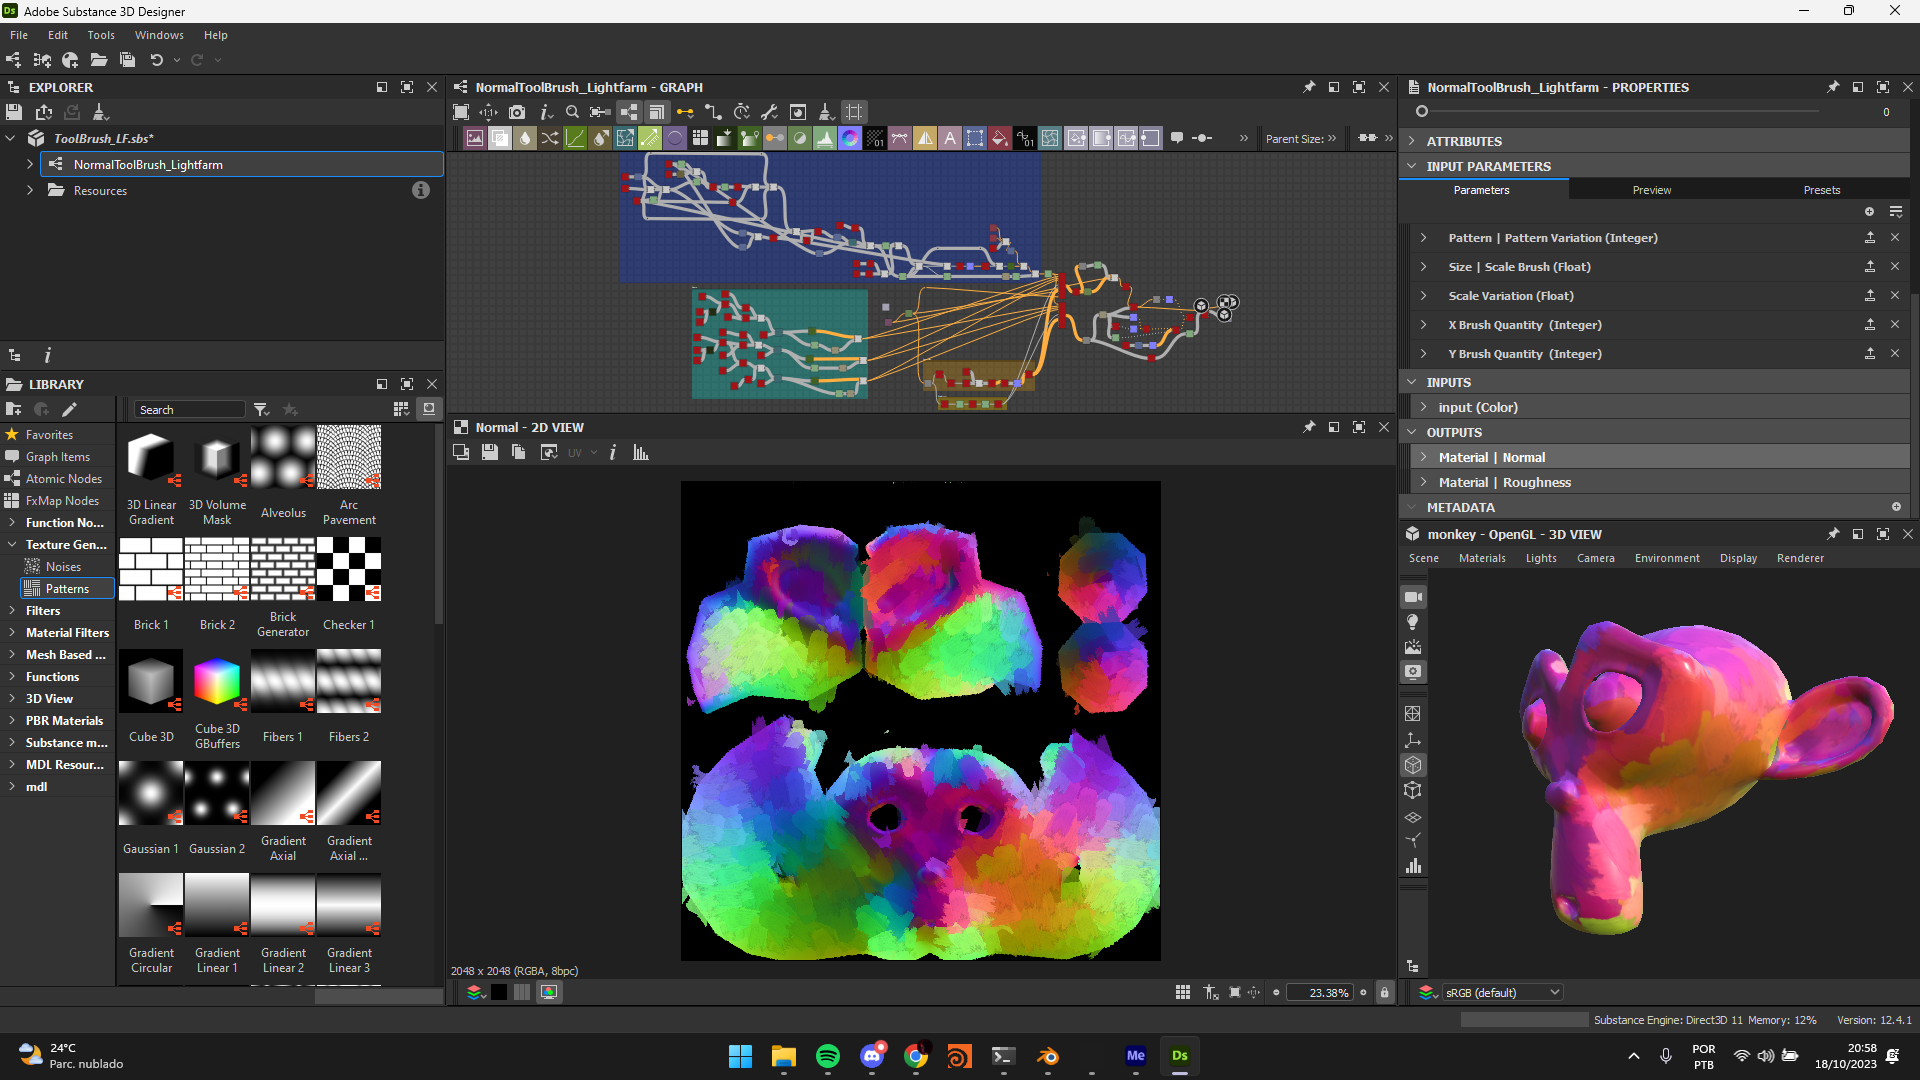Expand X Brush Quantity (Integer) parameter
Viewport: 1920px width, 1080px height.
pos(1424,325)
